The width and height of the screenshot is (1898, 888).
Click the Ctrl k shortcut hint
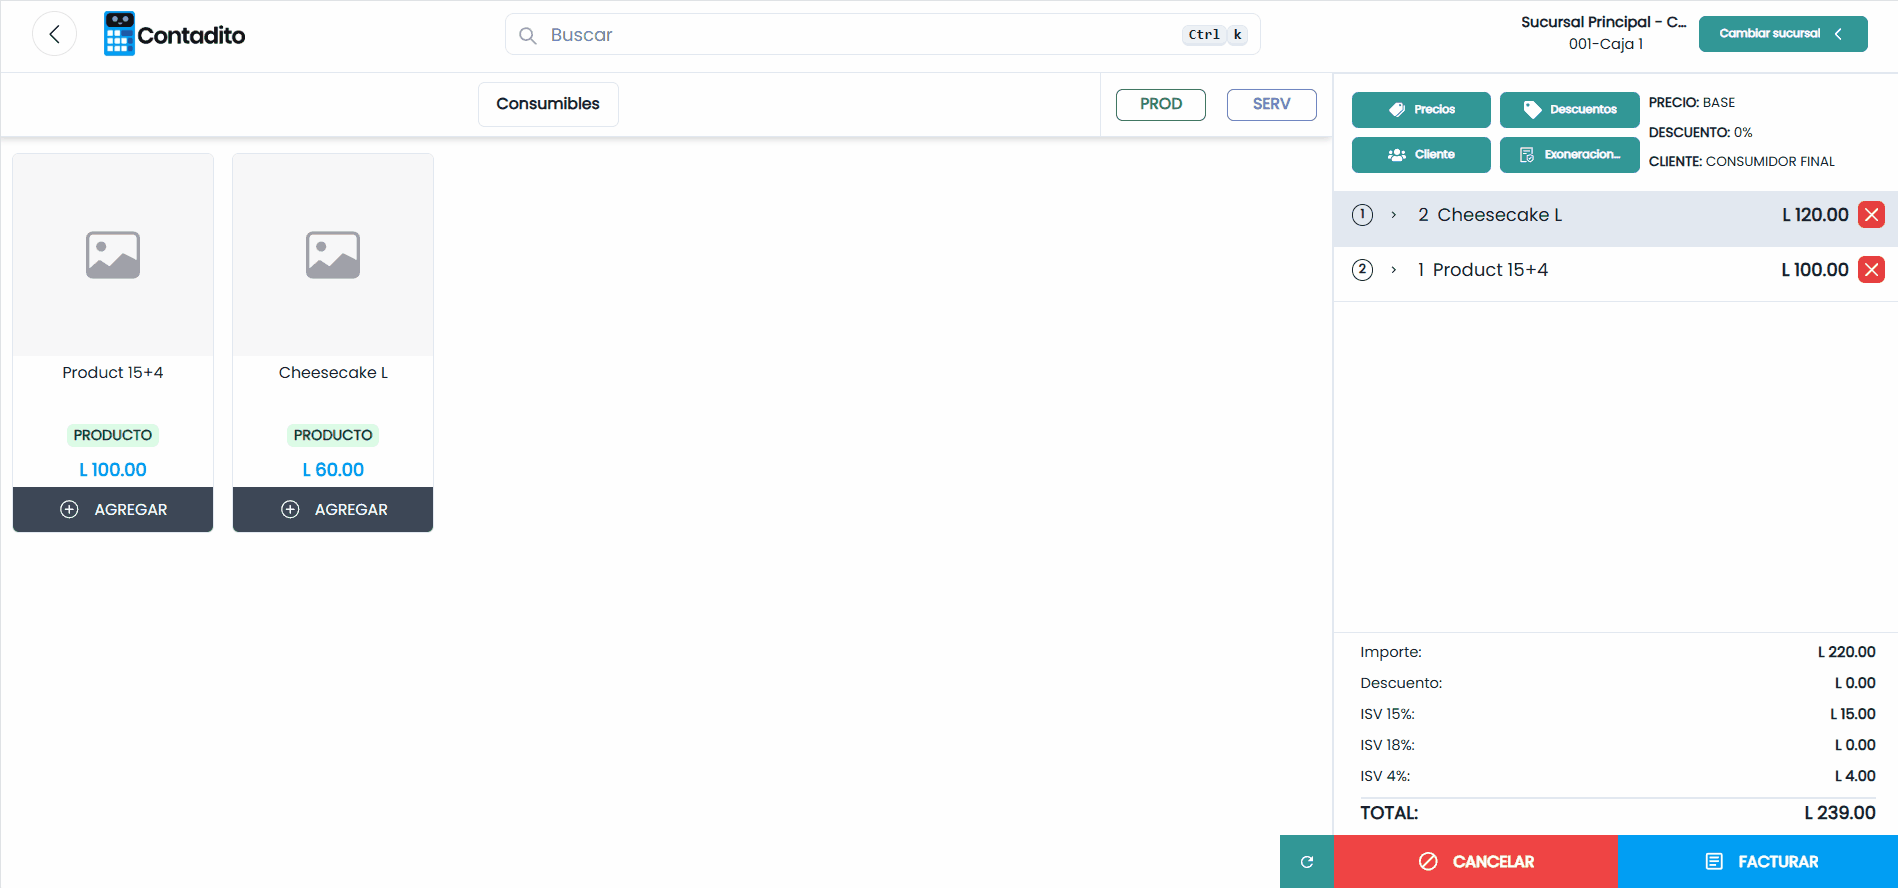point(1215,35)
